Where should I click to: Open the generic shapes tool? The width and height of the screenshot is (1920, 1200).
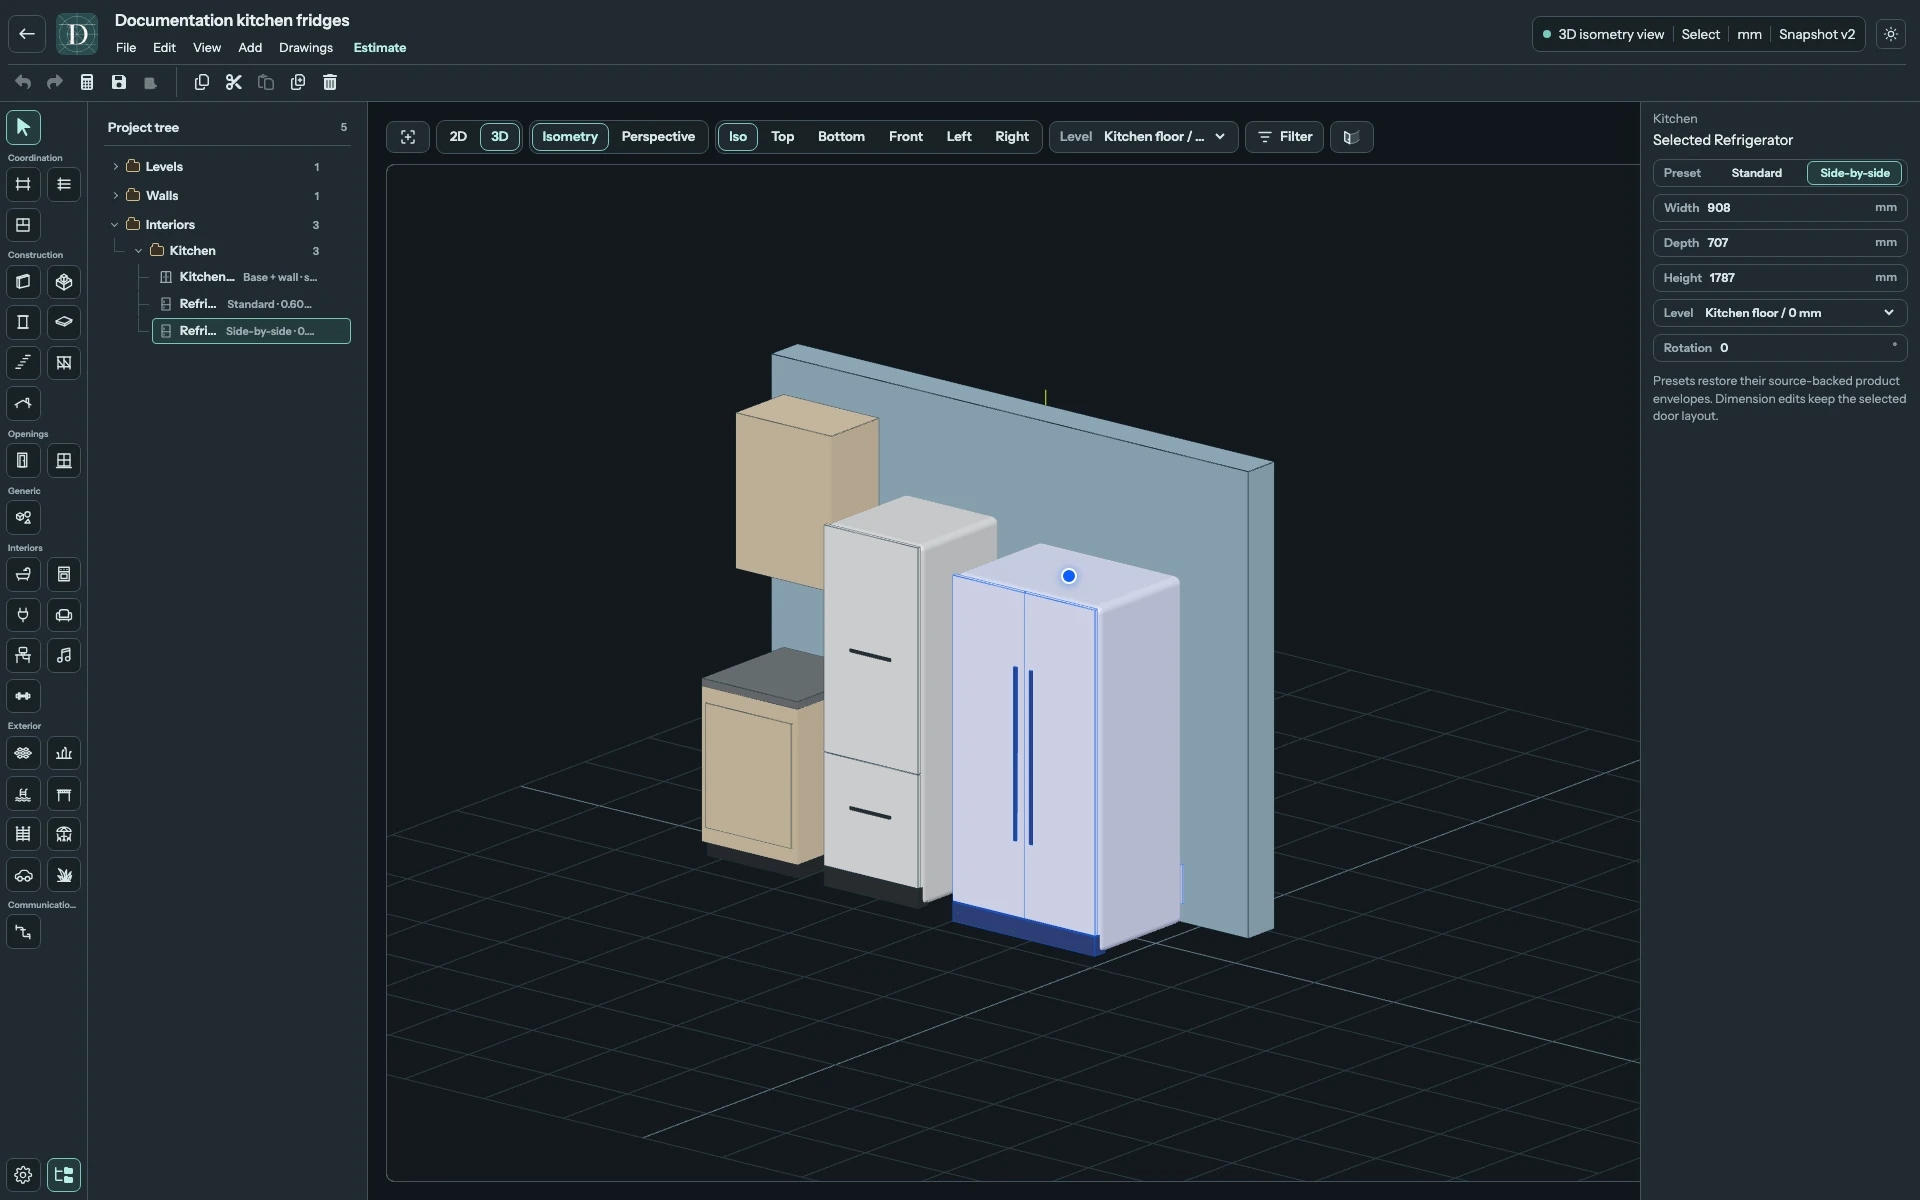click(23, 518)
